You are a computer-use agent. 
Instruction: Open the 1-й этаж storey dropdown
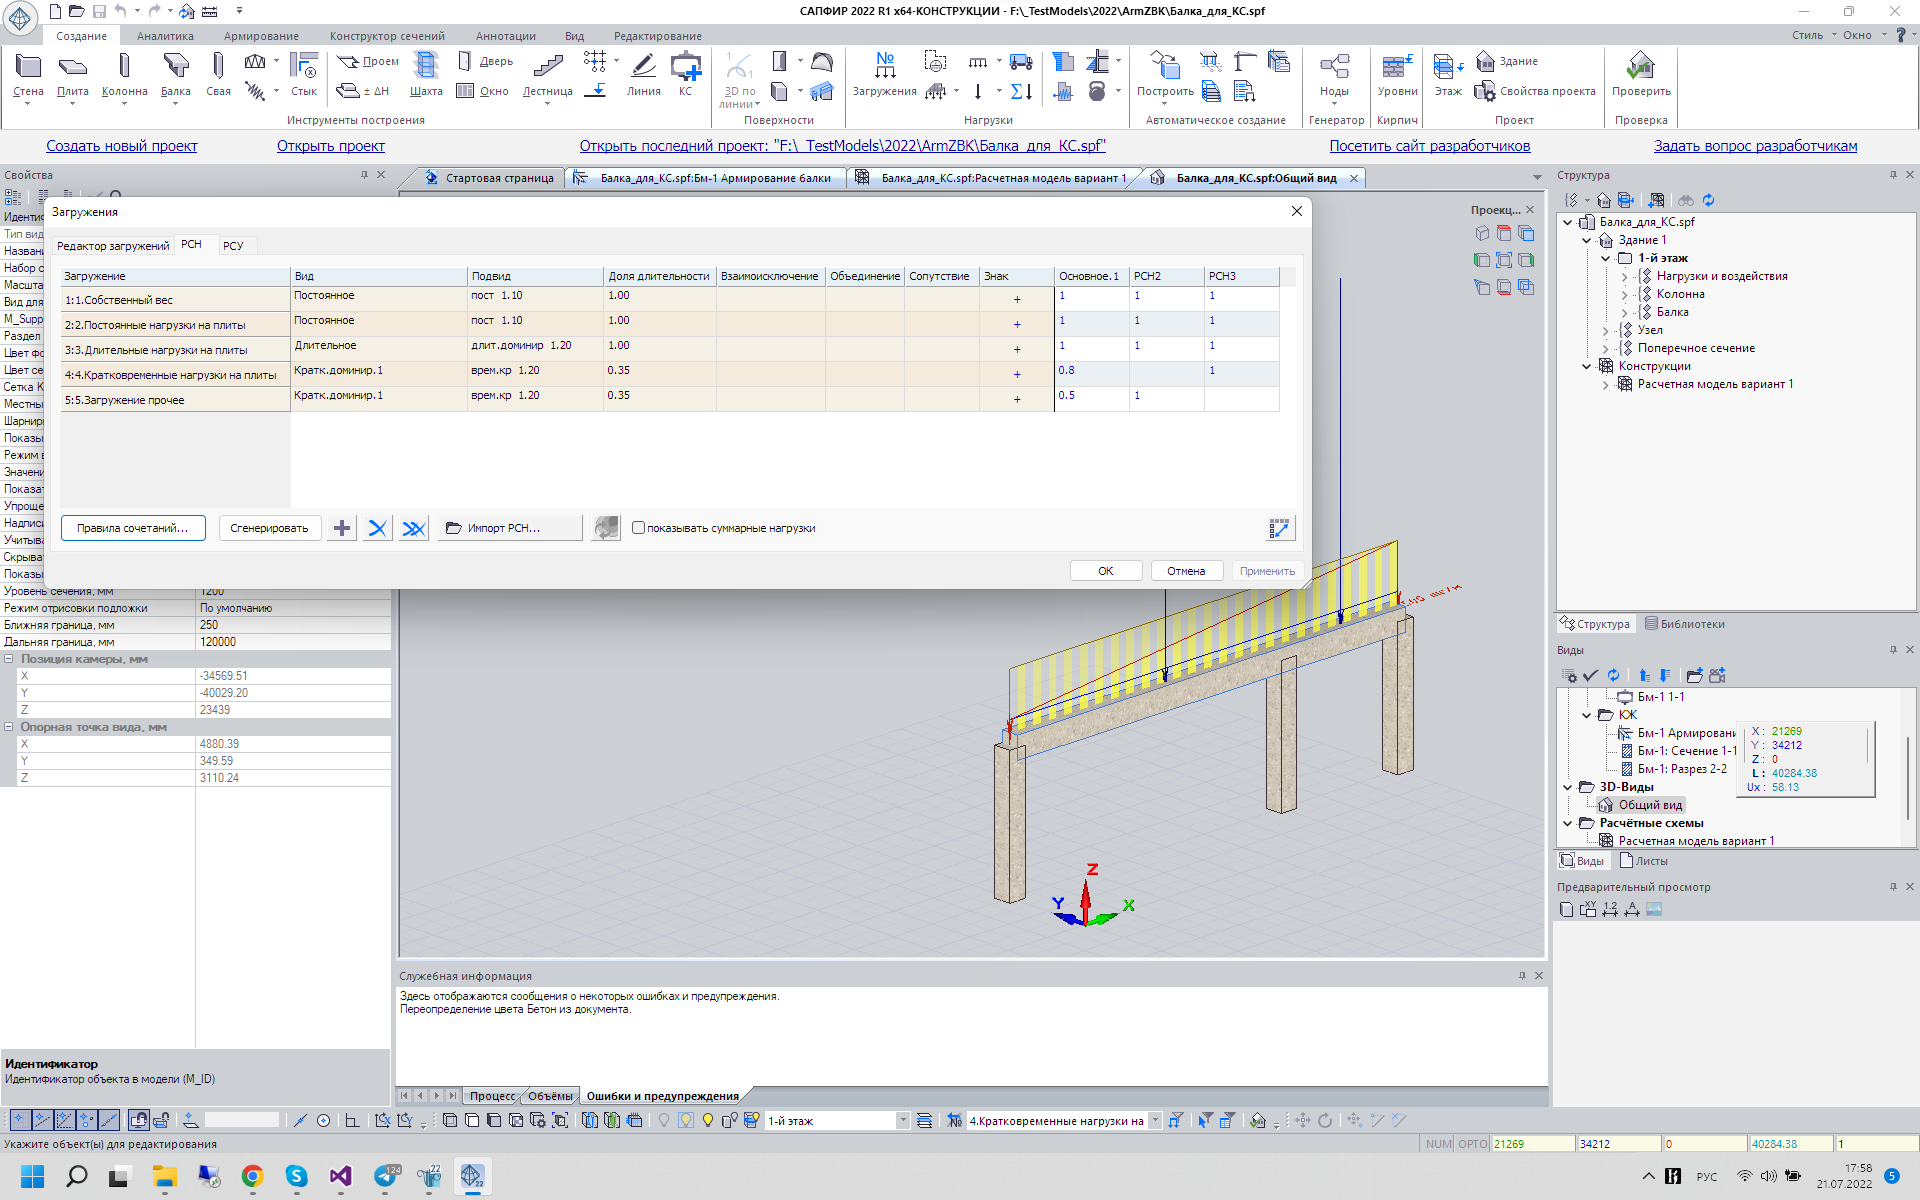point(903,1121)
